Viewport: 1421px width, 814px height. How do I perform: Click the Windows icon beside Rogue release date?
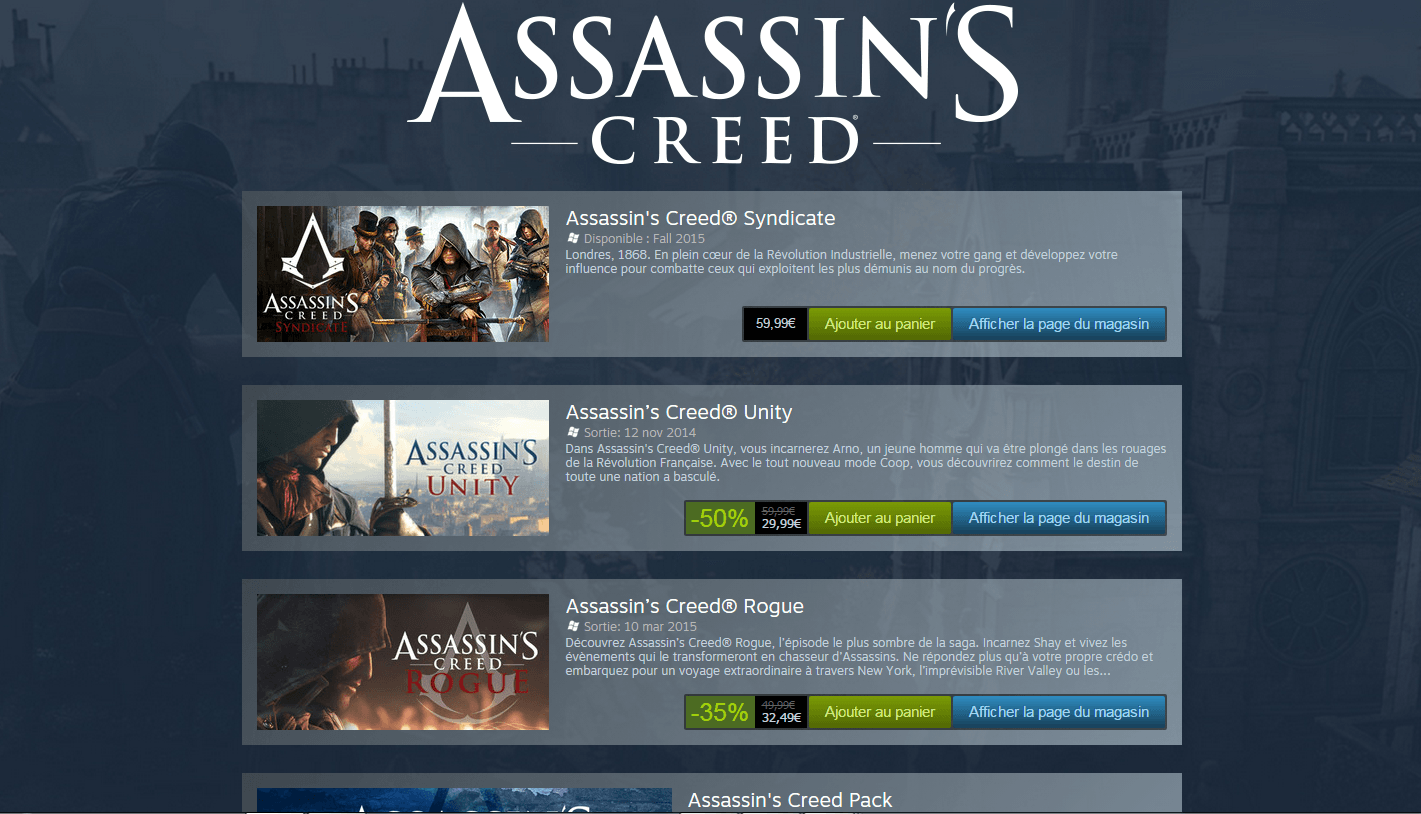[573, 626]
